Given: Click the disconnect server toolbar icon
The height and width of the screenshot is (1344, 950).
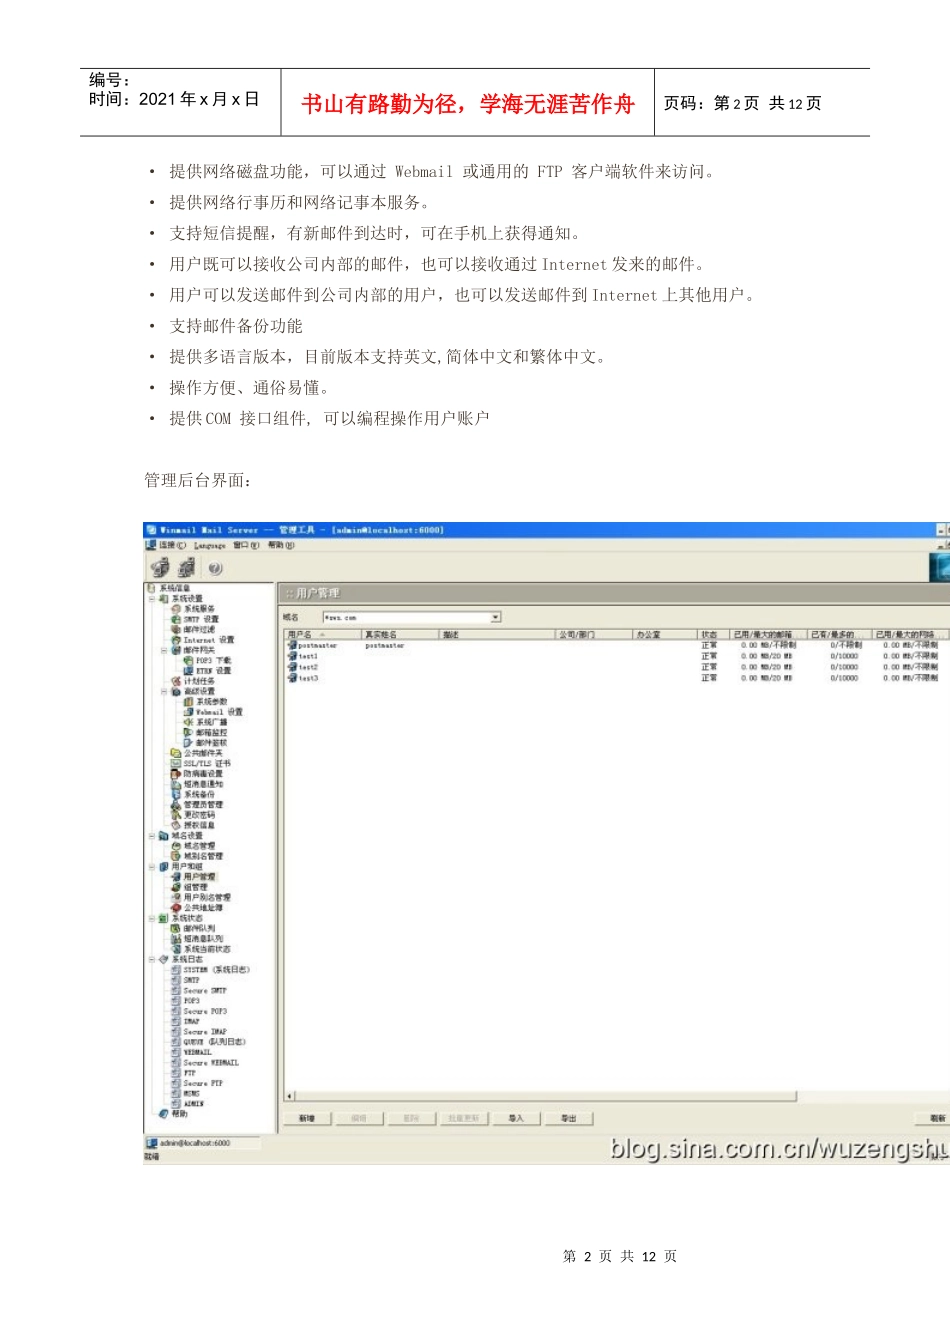Looking at the screenshot, I should [x=185, y=568].
